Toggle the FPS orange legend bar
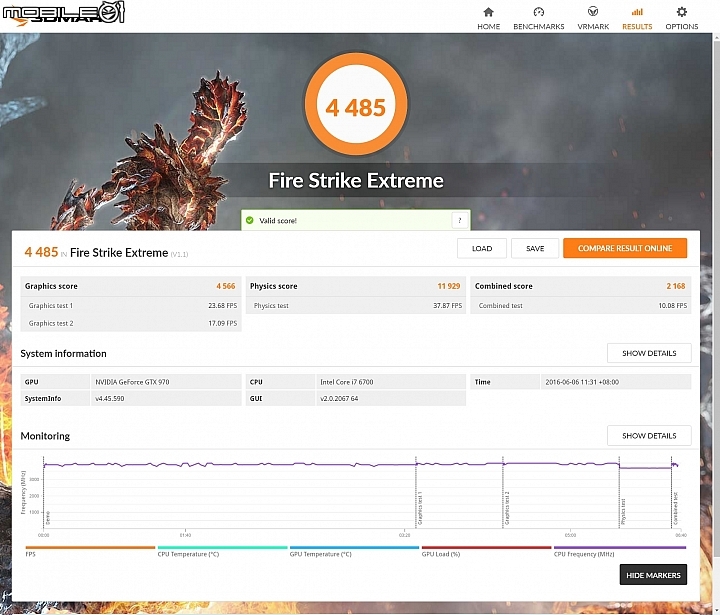The height and width of the screenshot is (615, 720). (x=90, y=547)
